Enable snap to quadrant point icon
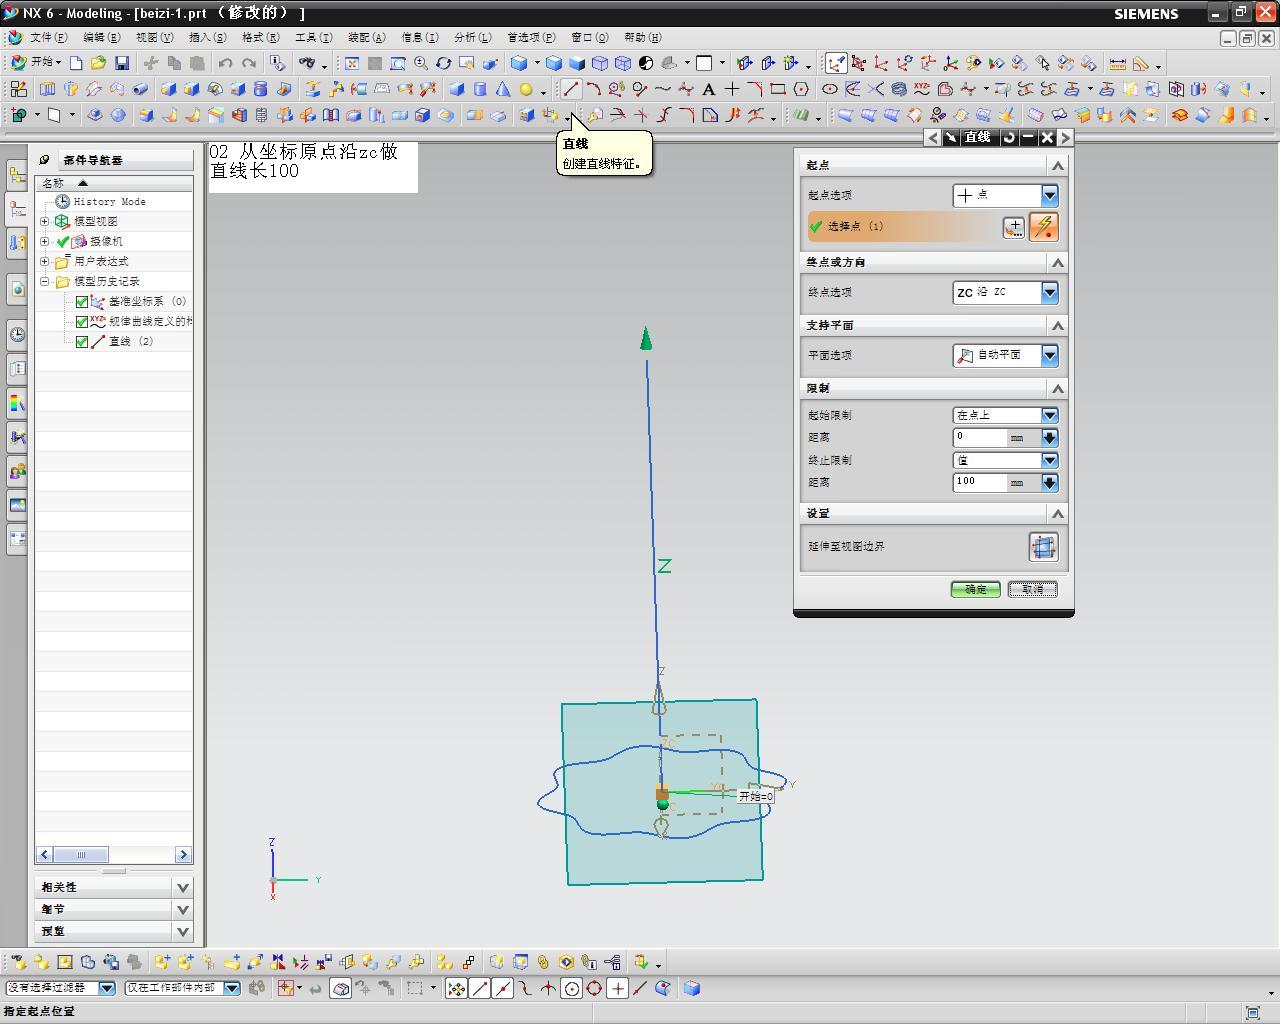This screenshot has width=1280, height=1024. coord(595,989)
